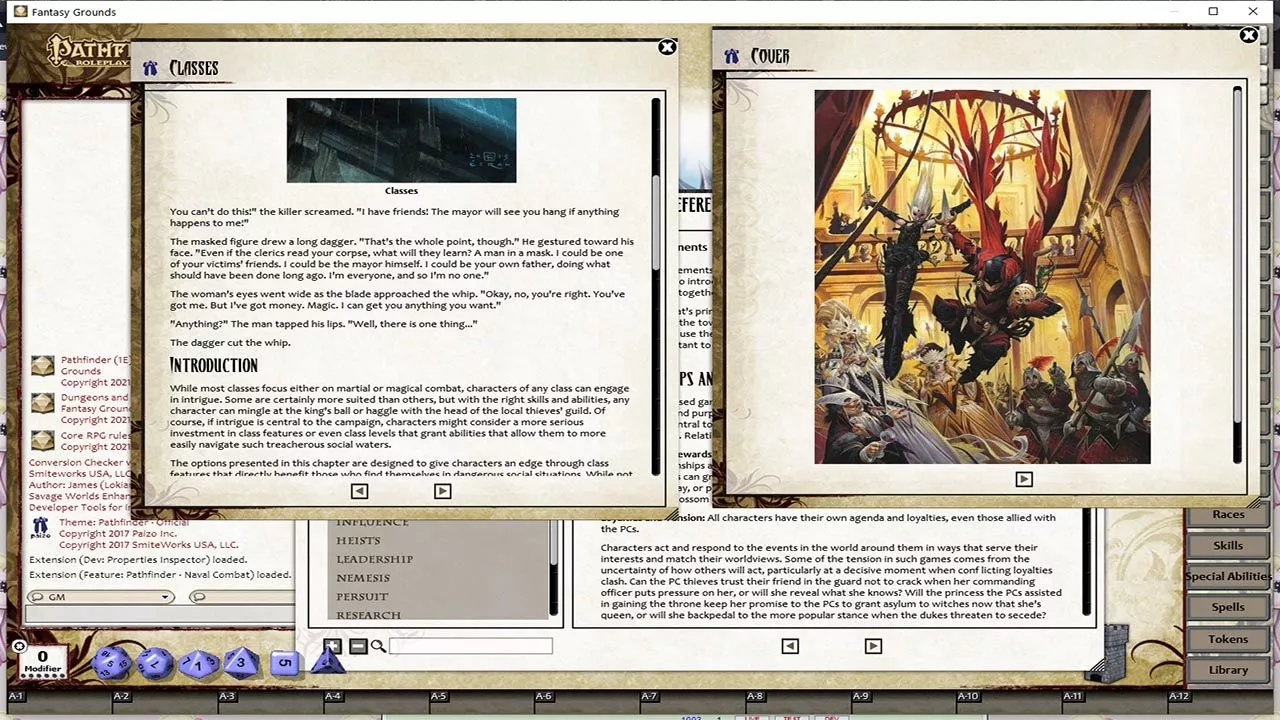Image resolution: width=1280 pixels, height=720 pixels.
Task: Go to previous page in reference manual
Action: point(789,646)
